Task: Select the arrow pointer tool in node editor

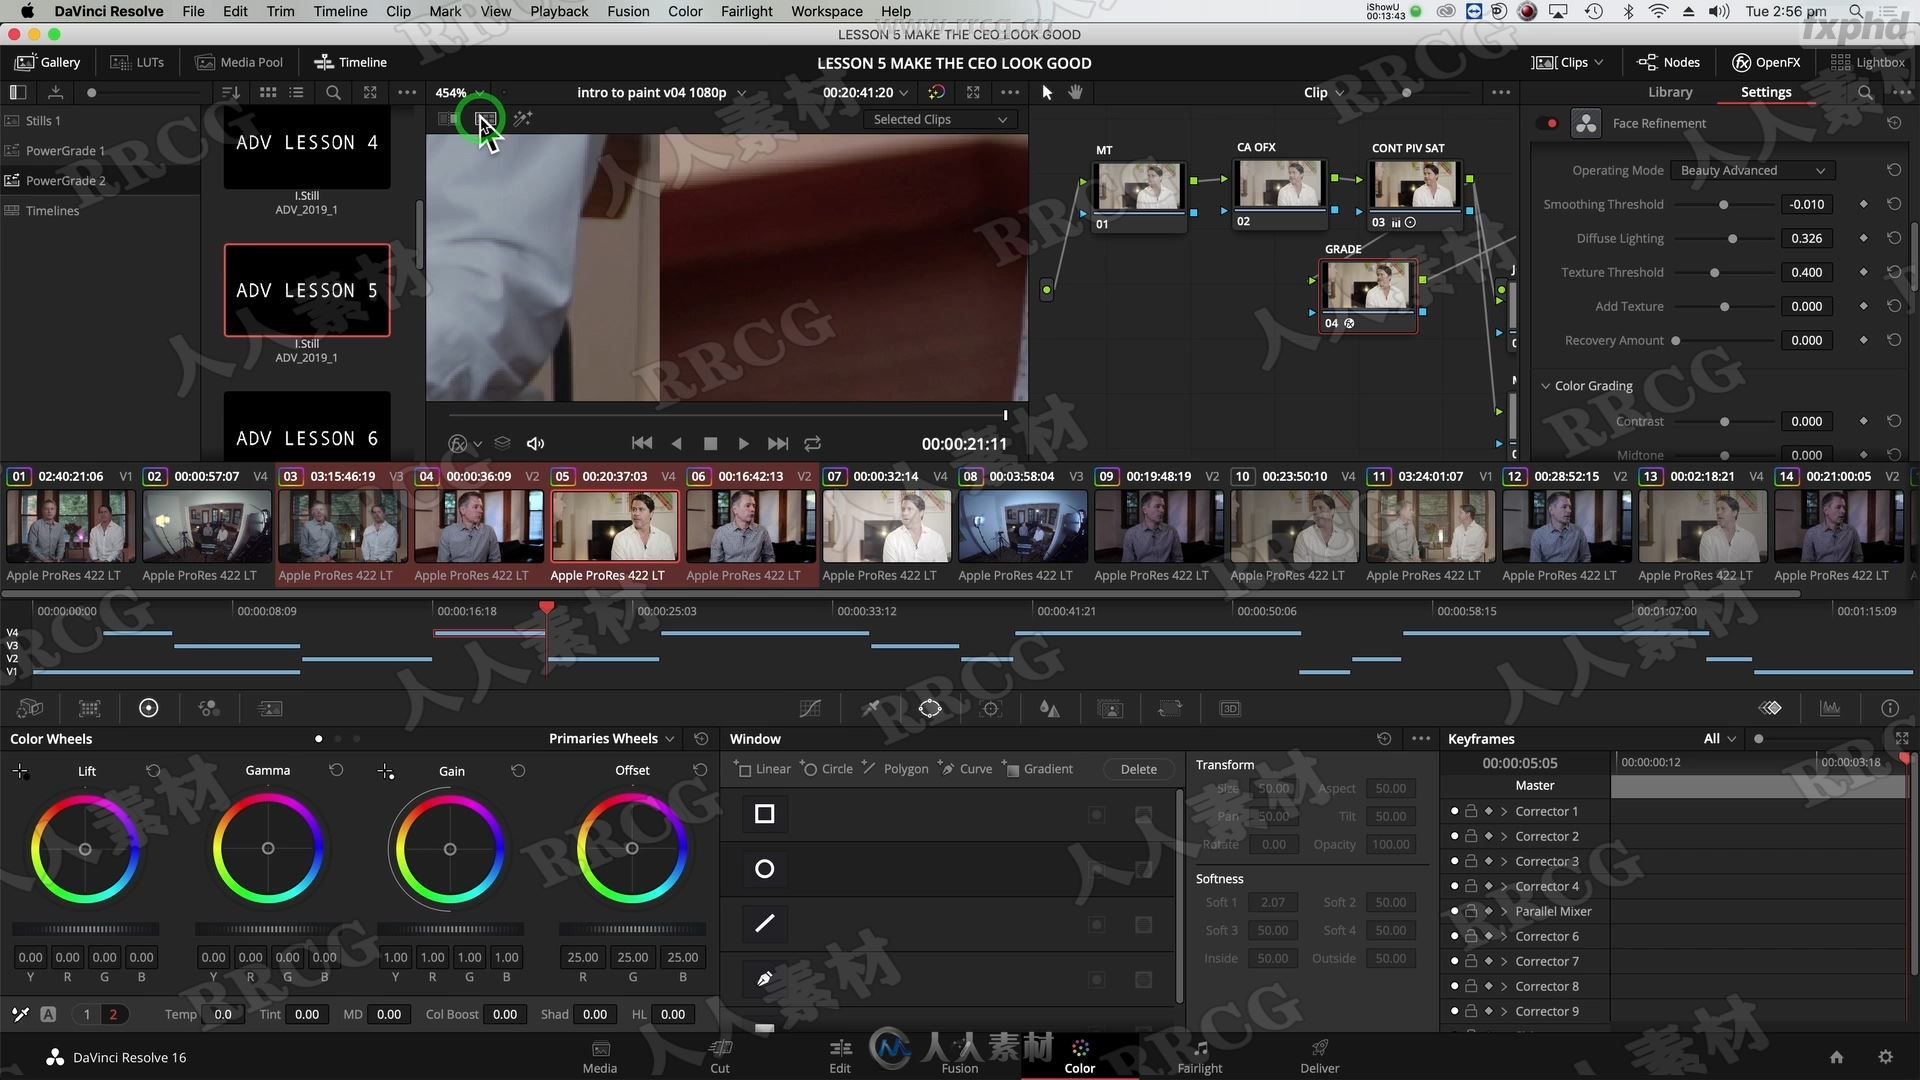Action: click(x=1047, y=92)
